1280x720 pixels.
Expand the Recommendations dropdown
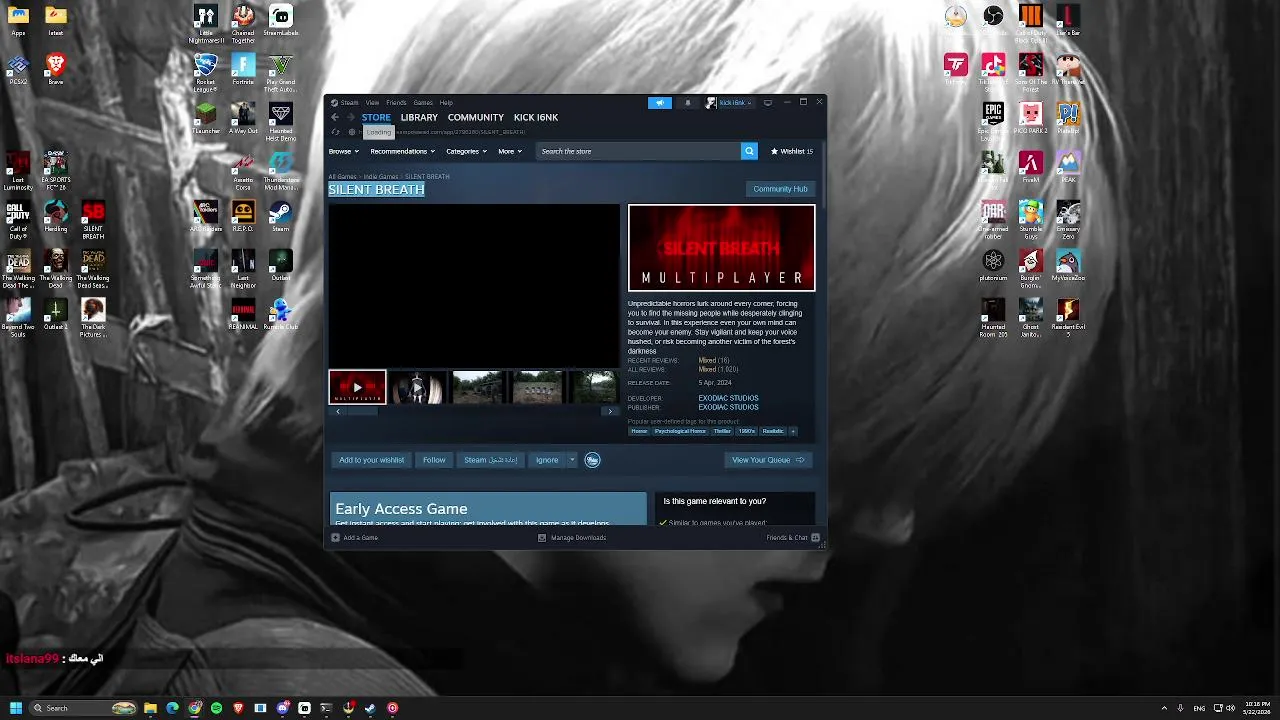402,151
